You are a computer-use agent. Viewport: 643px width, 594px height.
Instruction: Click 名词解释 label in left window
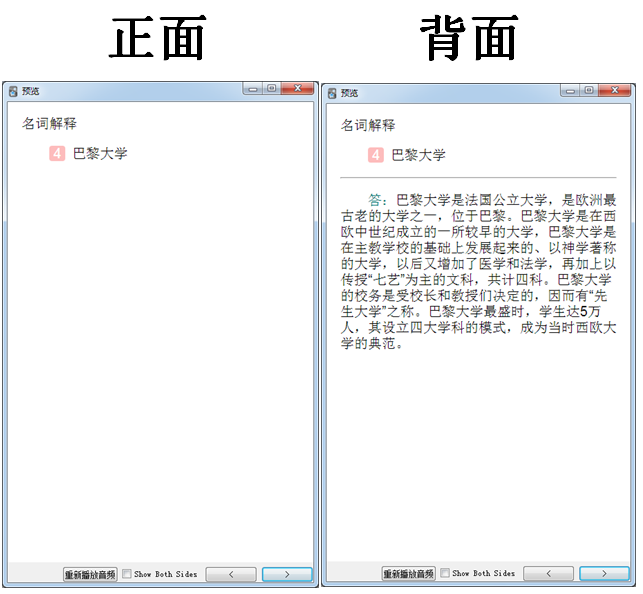pyautogui.click(x=49, y=123)
